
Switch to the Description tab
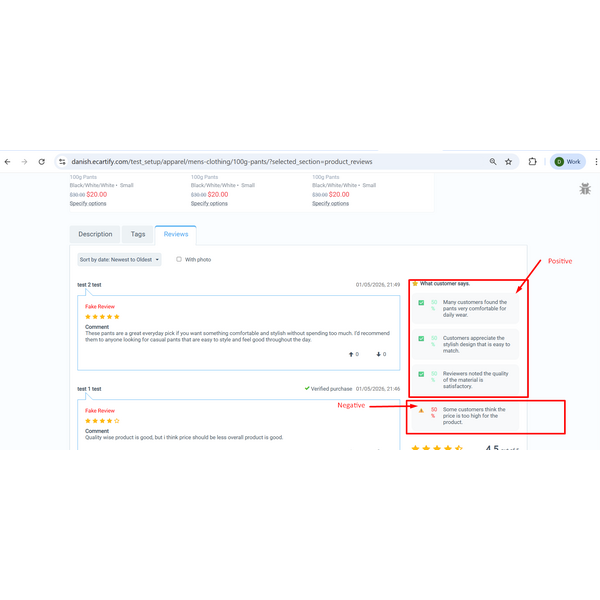click(x=95, y=234)
